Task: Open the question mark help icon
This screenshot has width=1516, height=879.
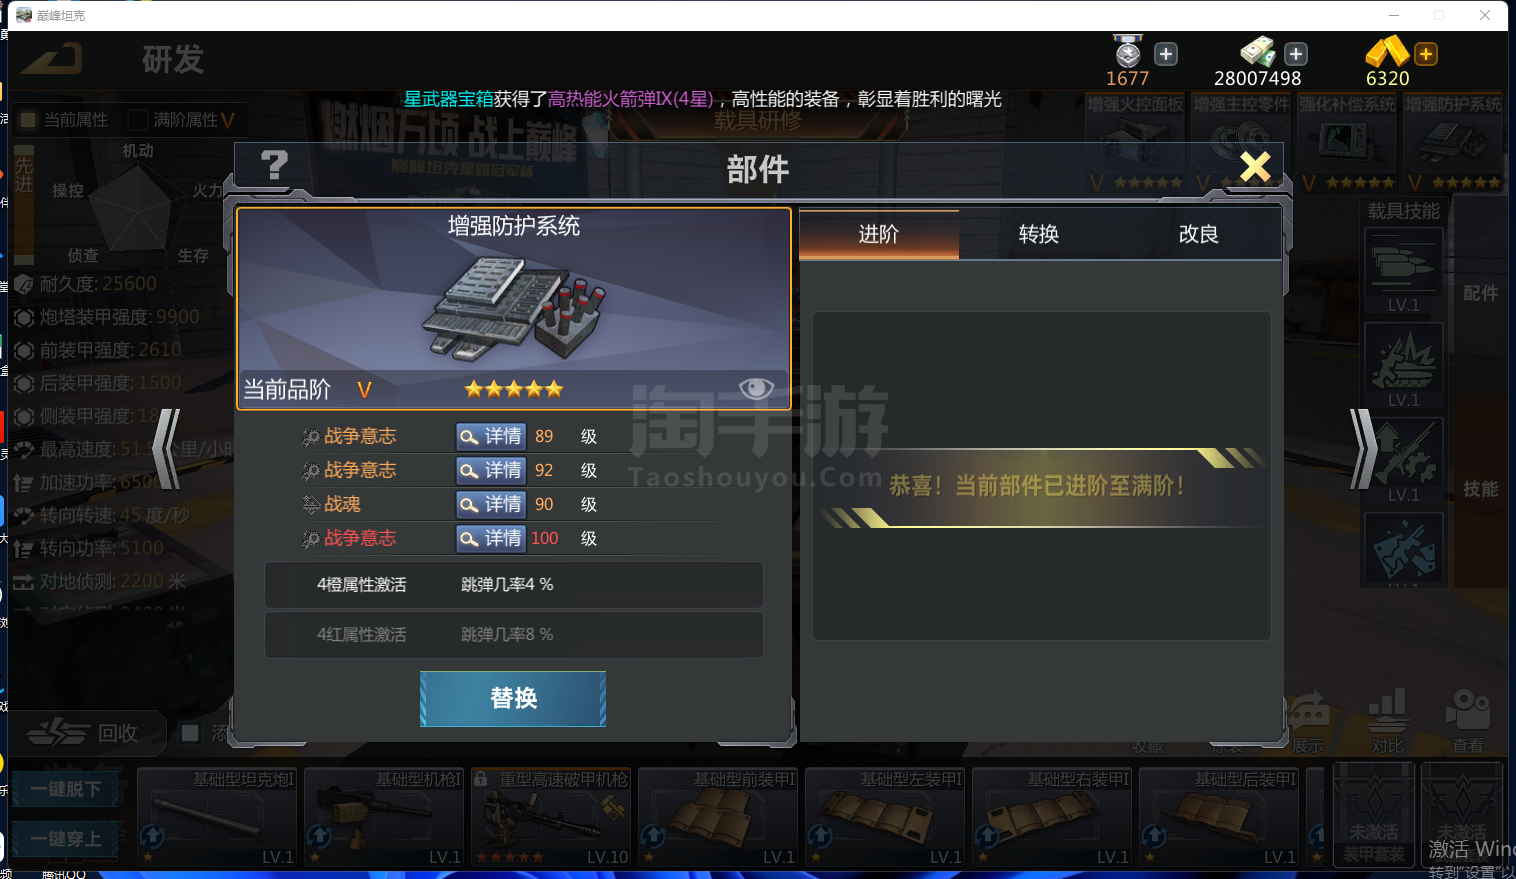Action: click(274, 166)
